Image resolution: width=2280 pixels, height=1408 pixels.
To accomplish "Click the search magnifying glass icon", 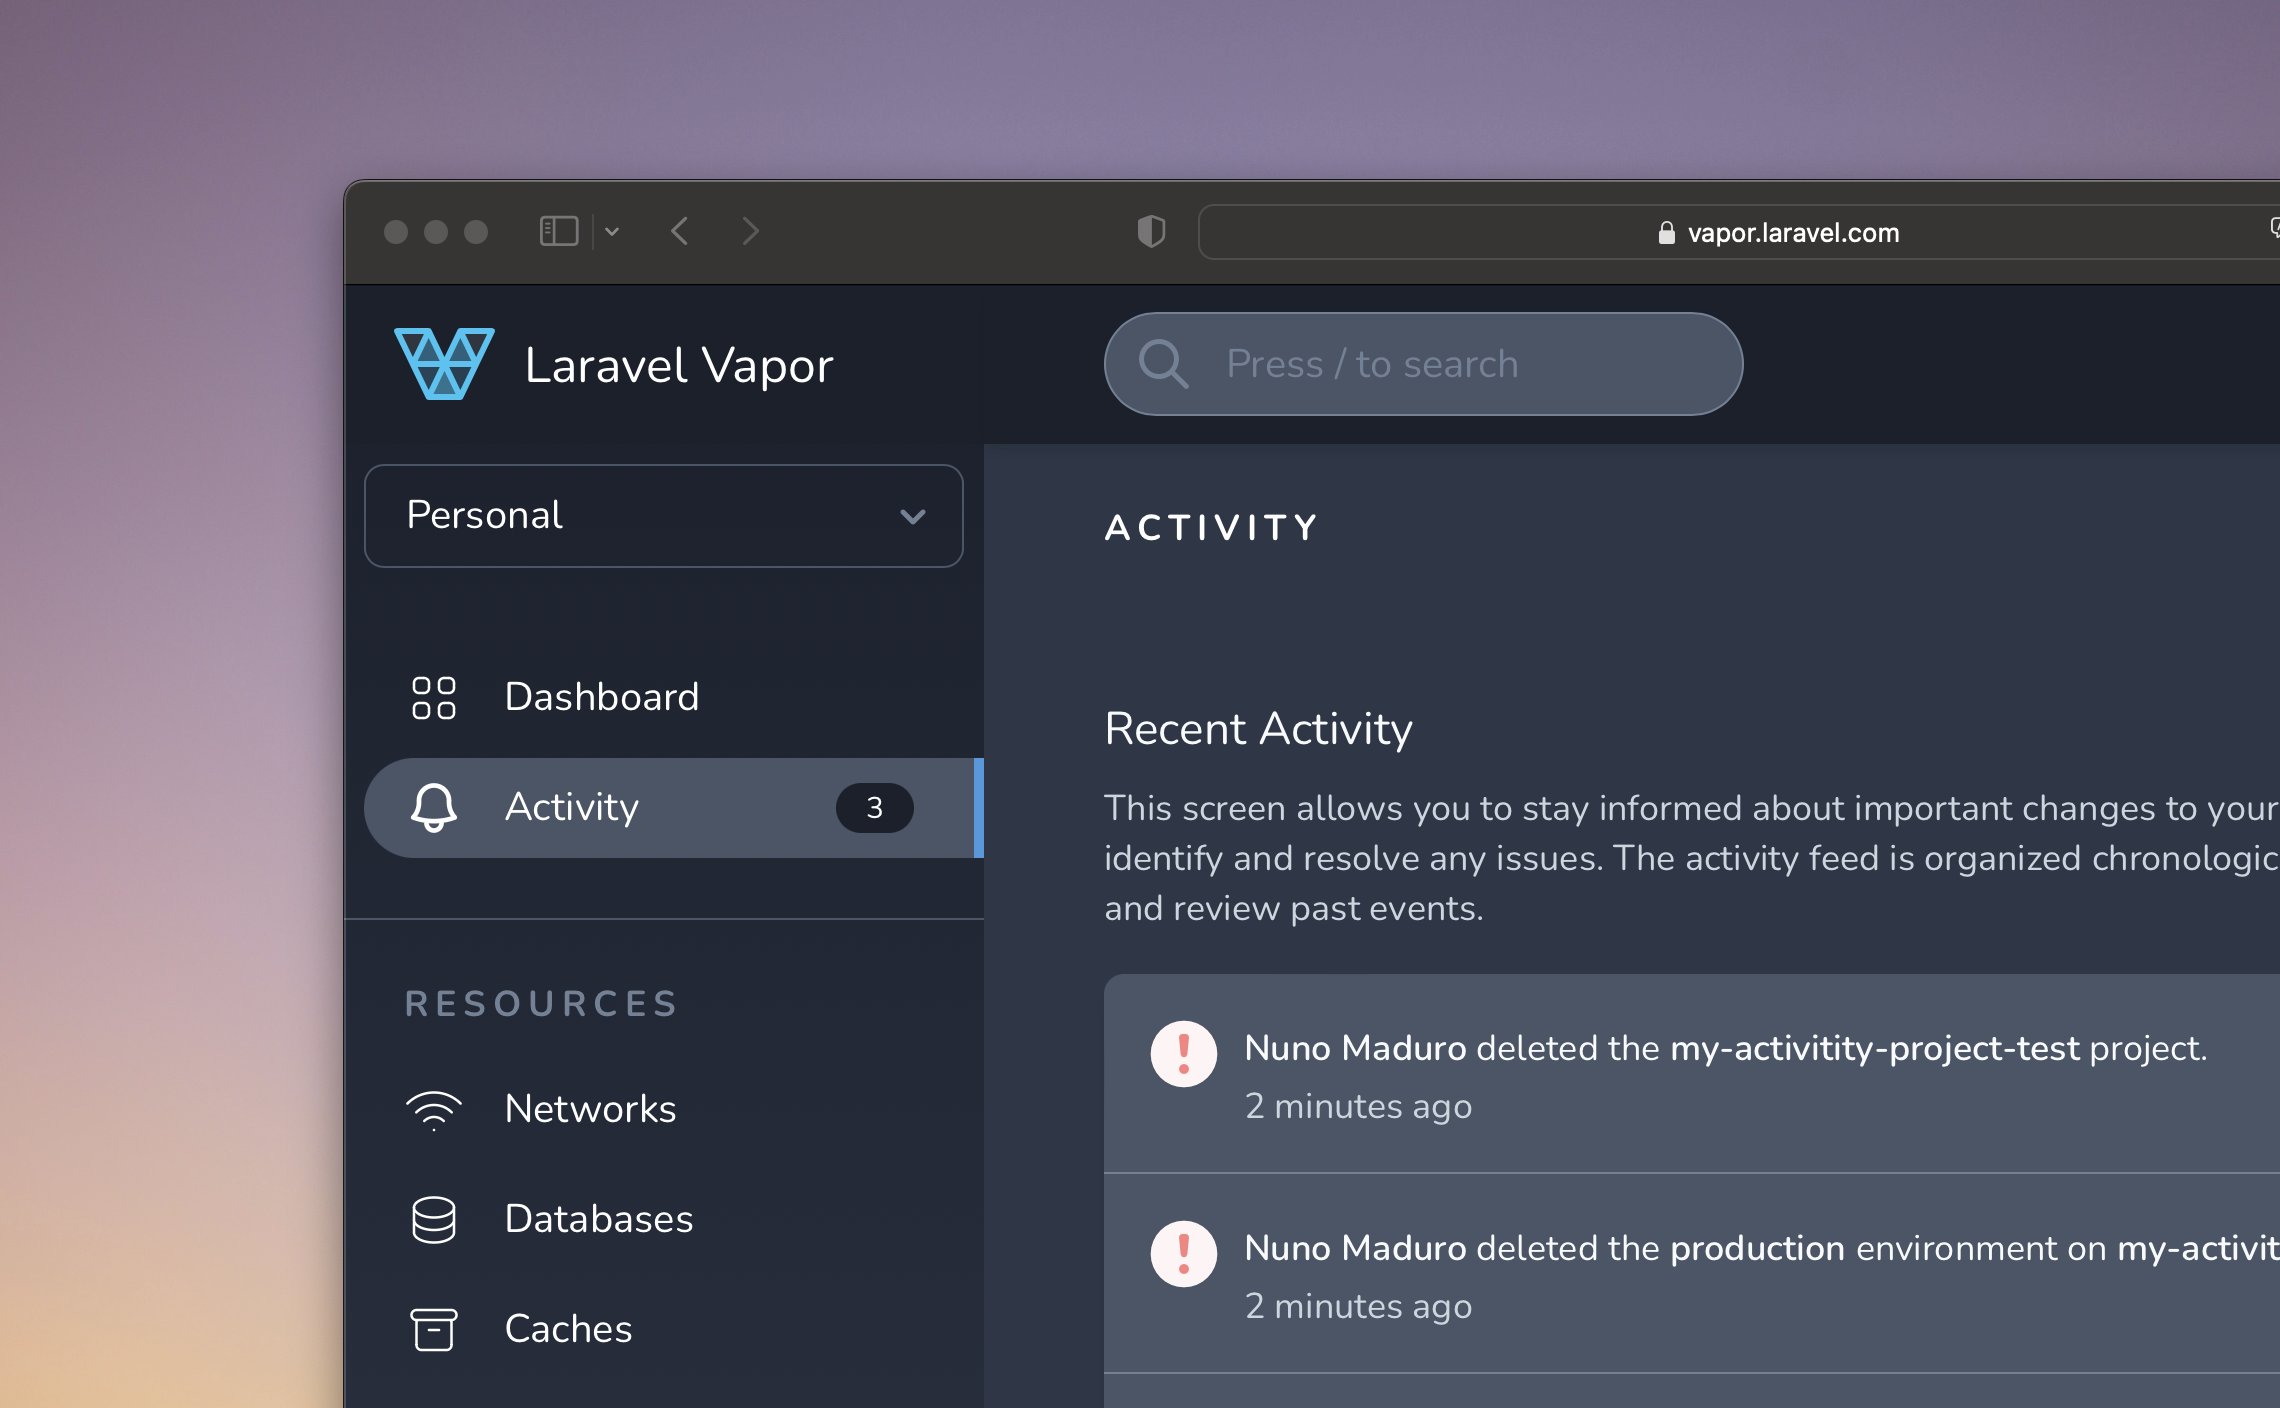I will (1163, 364).
